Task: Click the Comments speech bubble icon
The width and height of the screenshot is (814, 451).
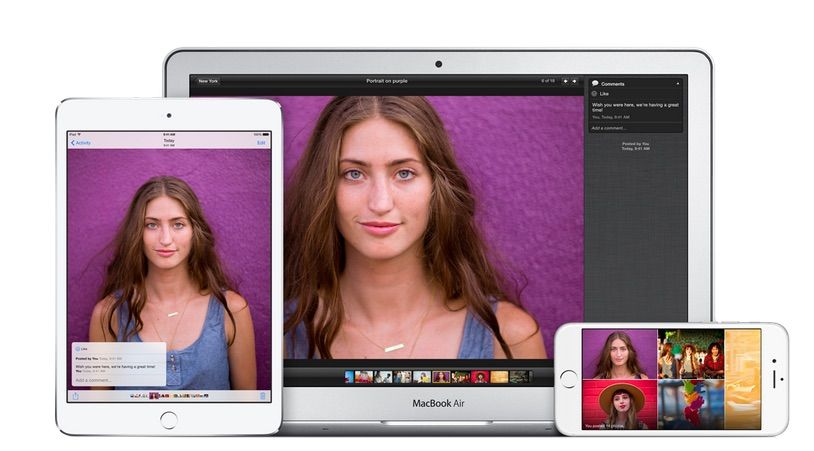Action: tap(596, 83)
